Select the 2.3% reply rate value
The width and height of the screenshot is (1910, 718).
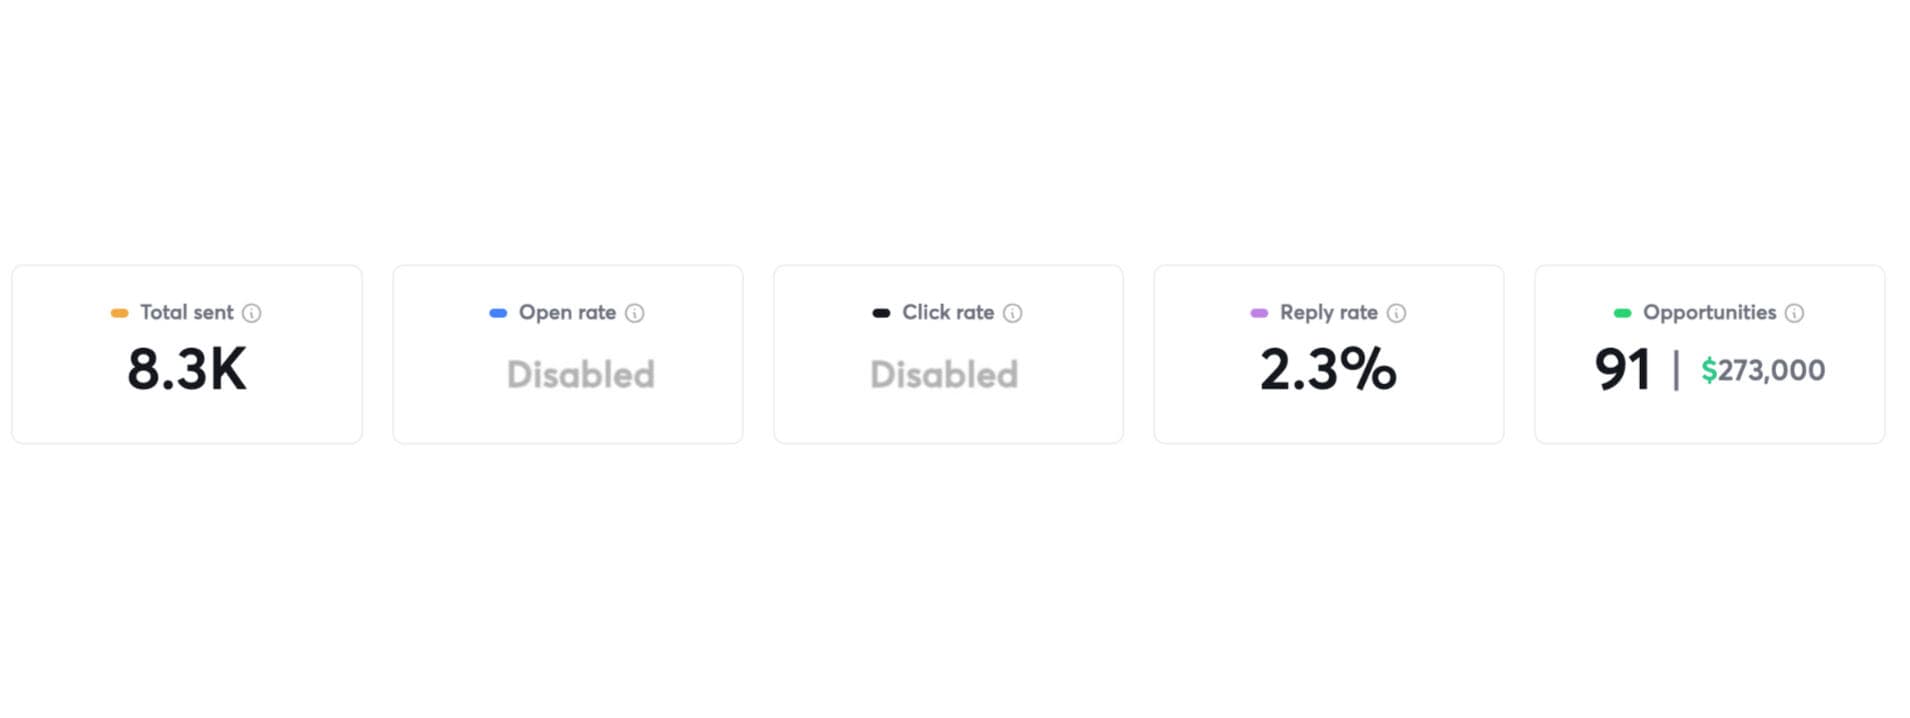click(1328, 369)
